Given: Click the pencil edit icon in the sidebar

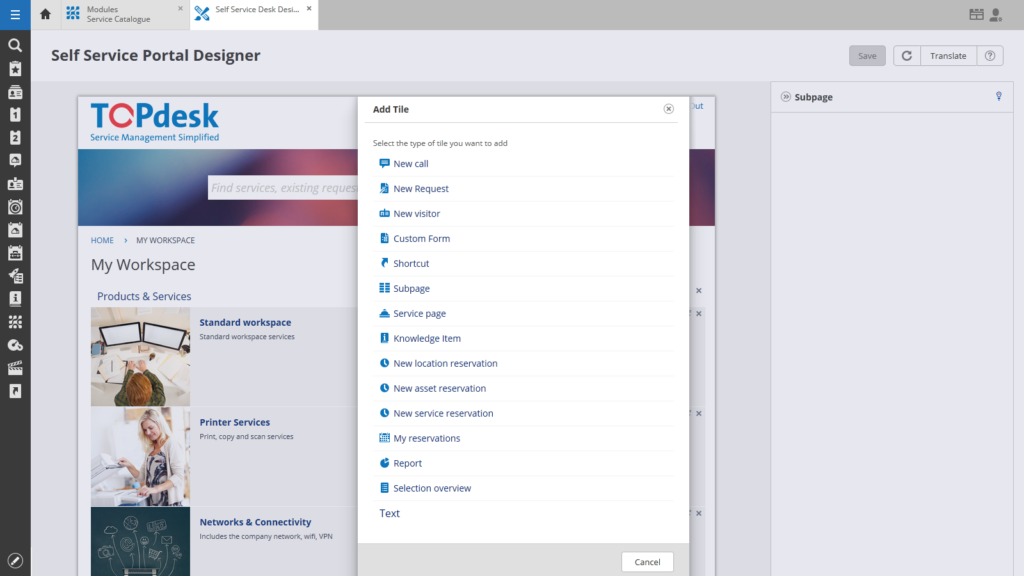Looking at the screenshot, I should (15, 559).
